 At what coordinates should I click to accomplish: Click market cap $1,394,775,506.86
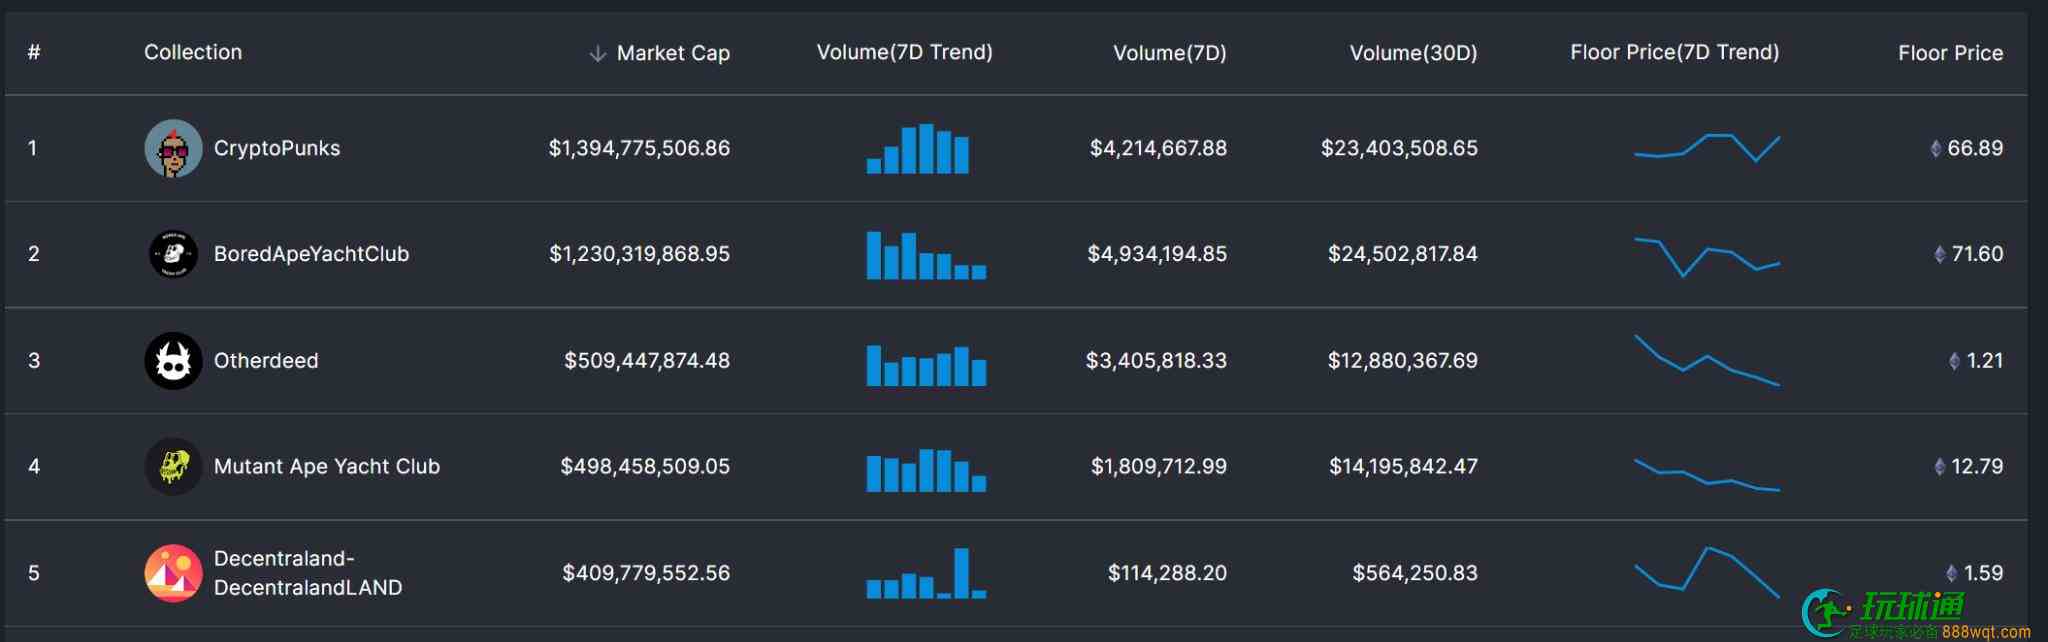click(x=639, y=148)
